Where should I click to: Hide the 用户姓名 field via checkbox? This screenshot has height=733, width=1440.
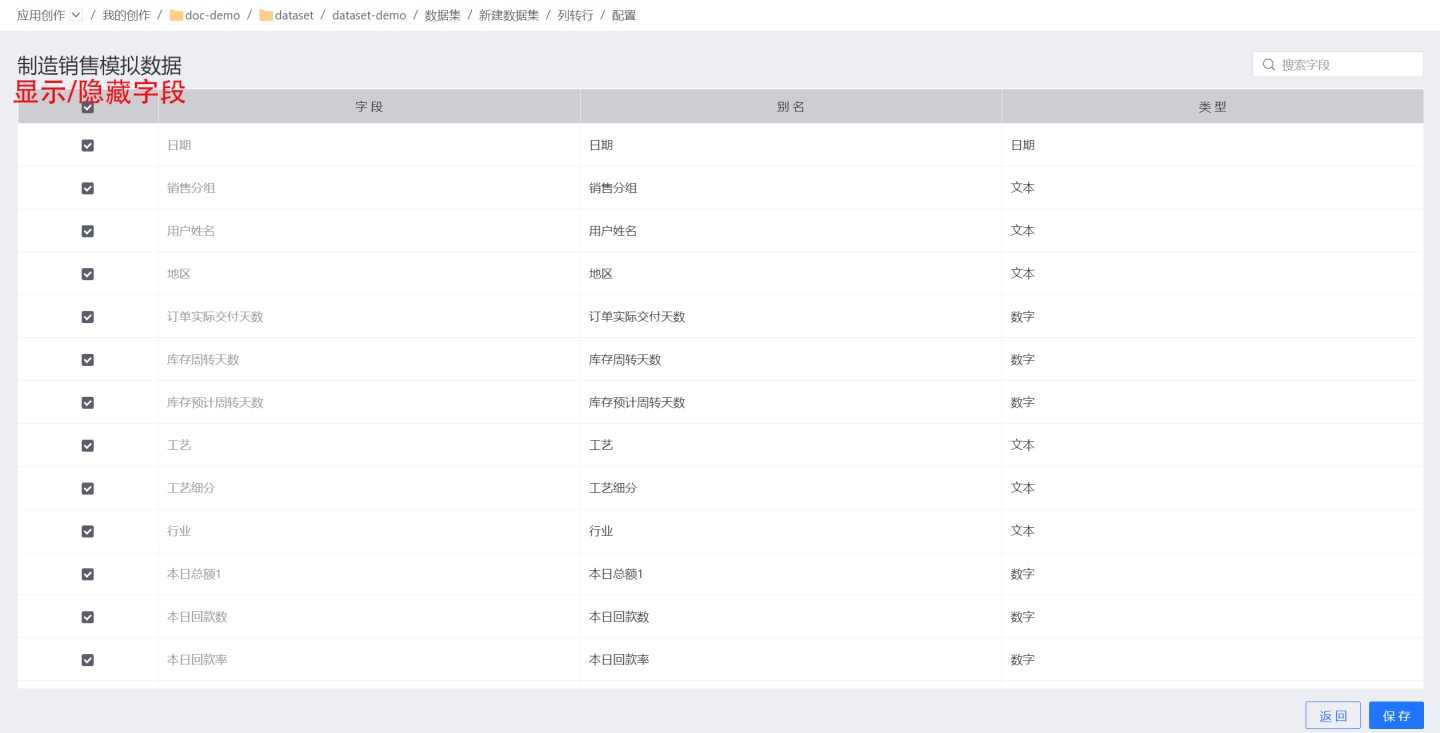coord(88,231)
